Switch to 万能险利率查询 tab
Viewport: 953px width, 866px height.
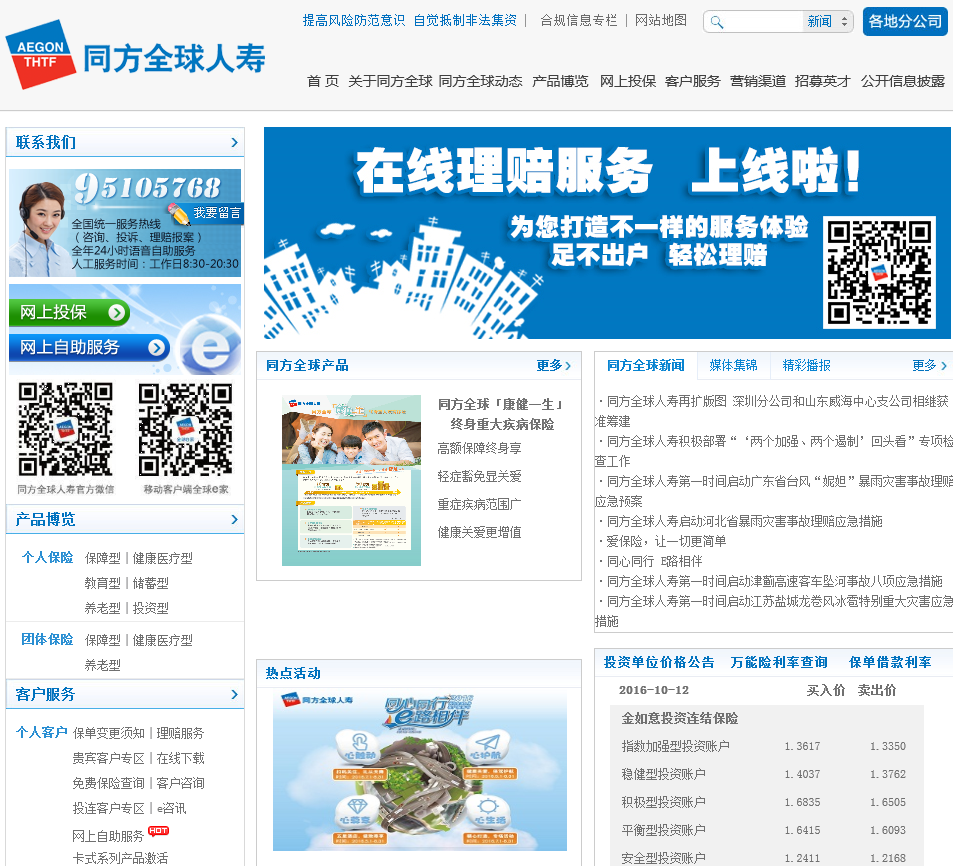pyautogui.click(x=779, y=662)
